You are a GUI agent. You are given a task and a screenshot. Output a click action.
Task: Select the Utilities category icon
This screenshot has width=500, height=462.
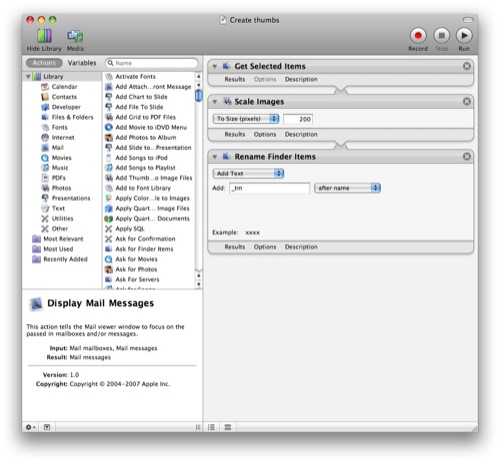(x=45, y=219)
